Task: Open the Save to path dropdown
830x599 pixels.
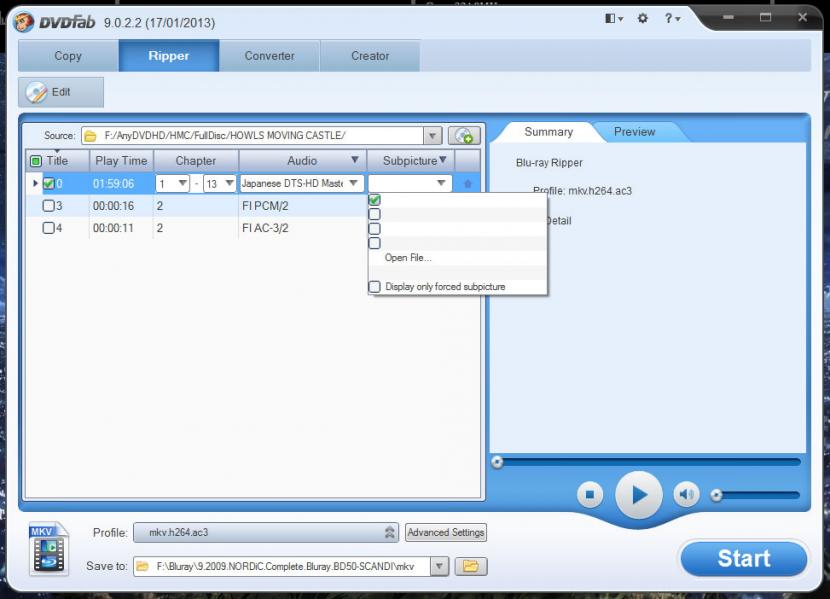Action: pyautogui.click(x=439, y=566)
